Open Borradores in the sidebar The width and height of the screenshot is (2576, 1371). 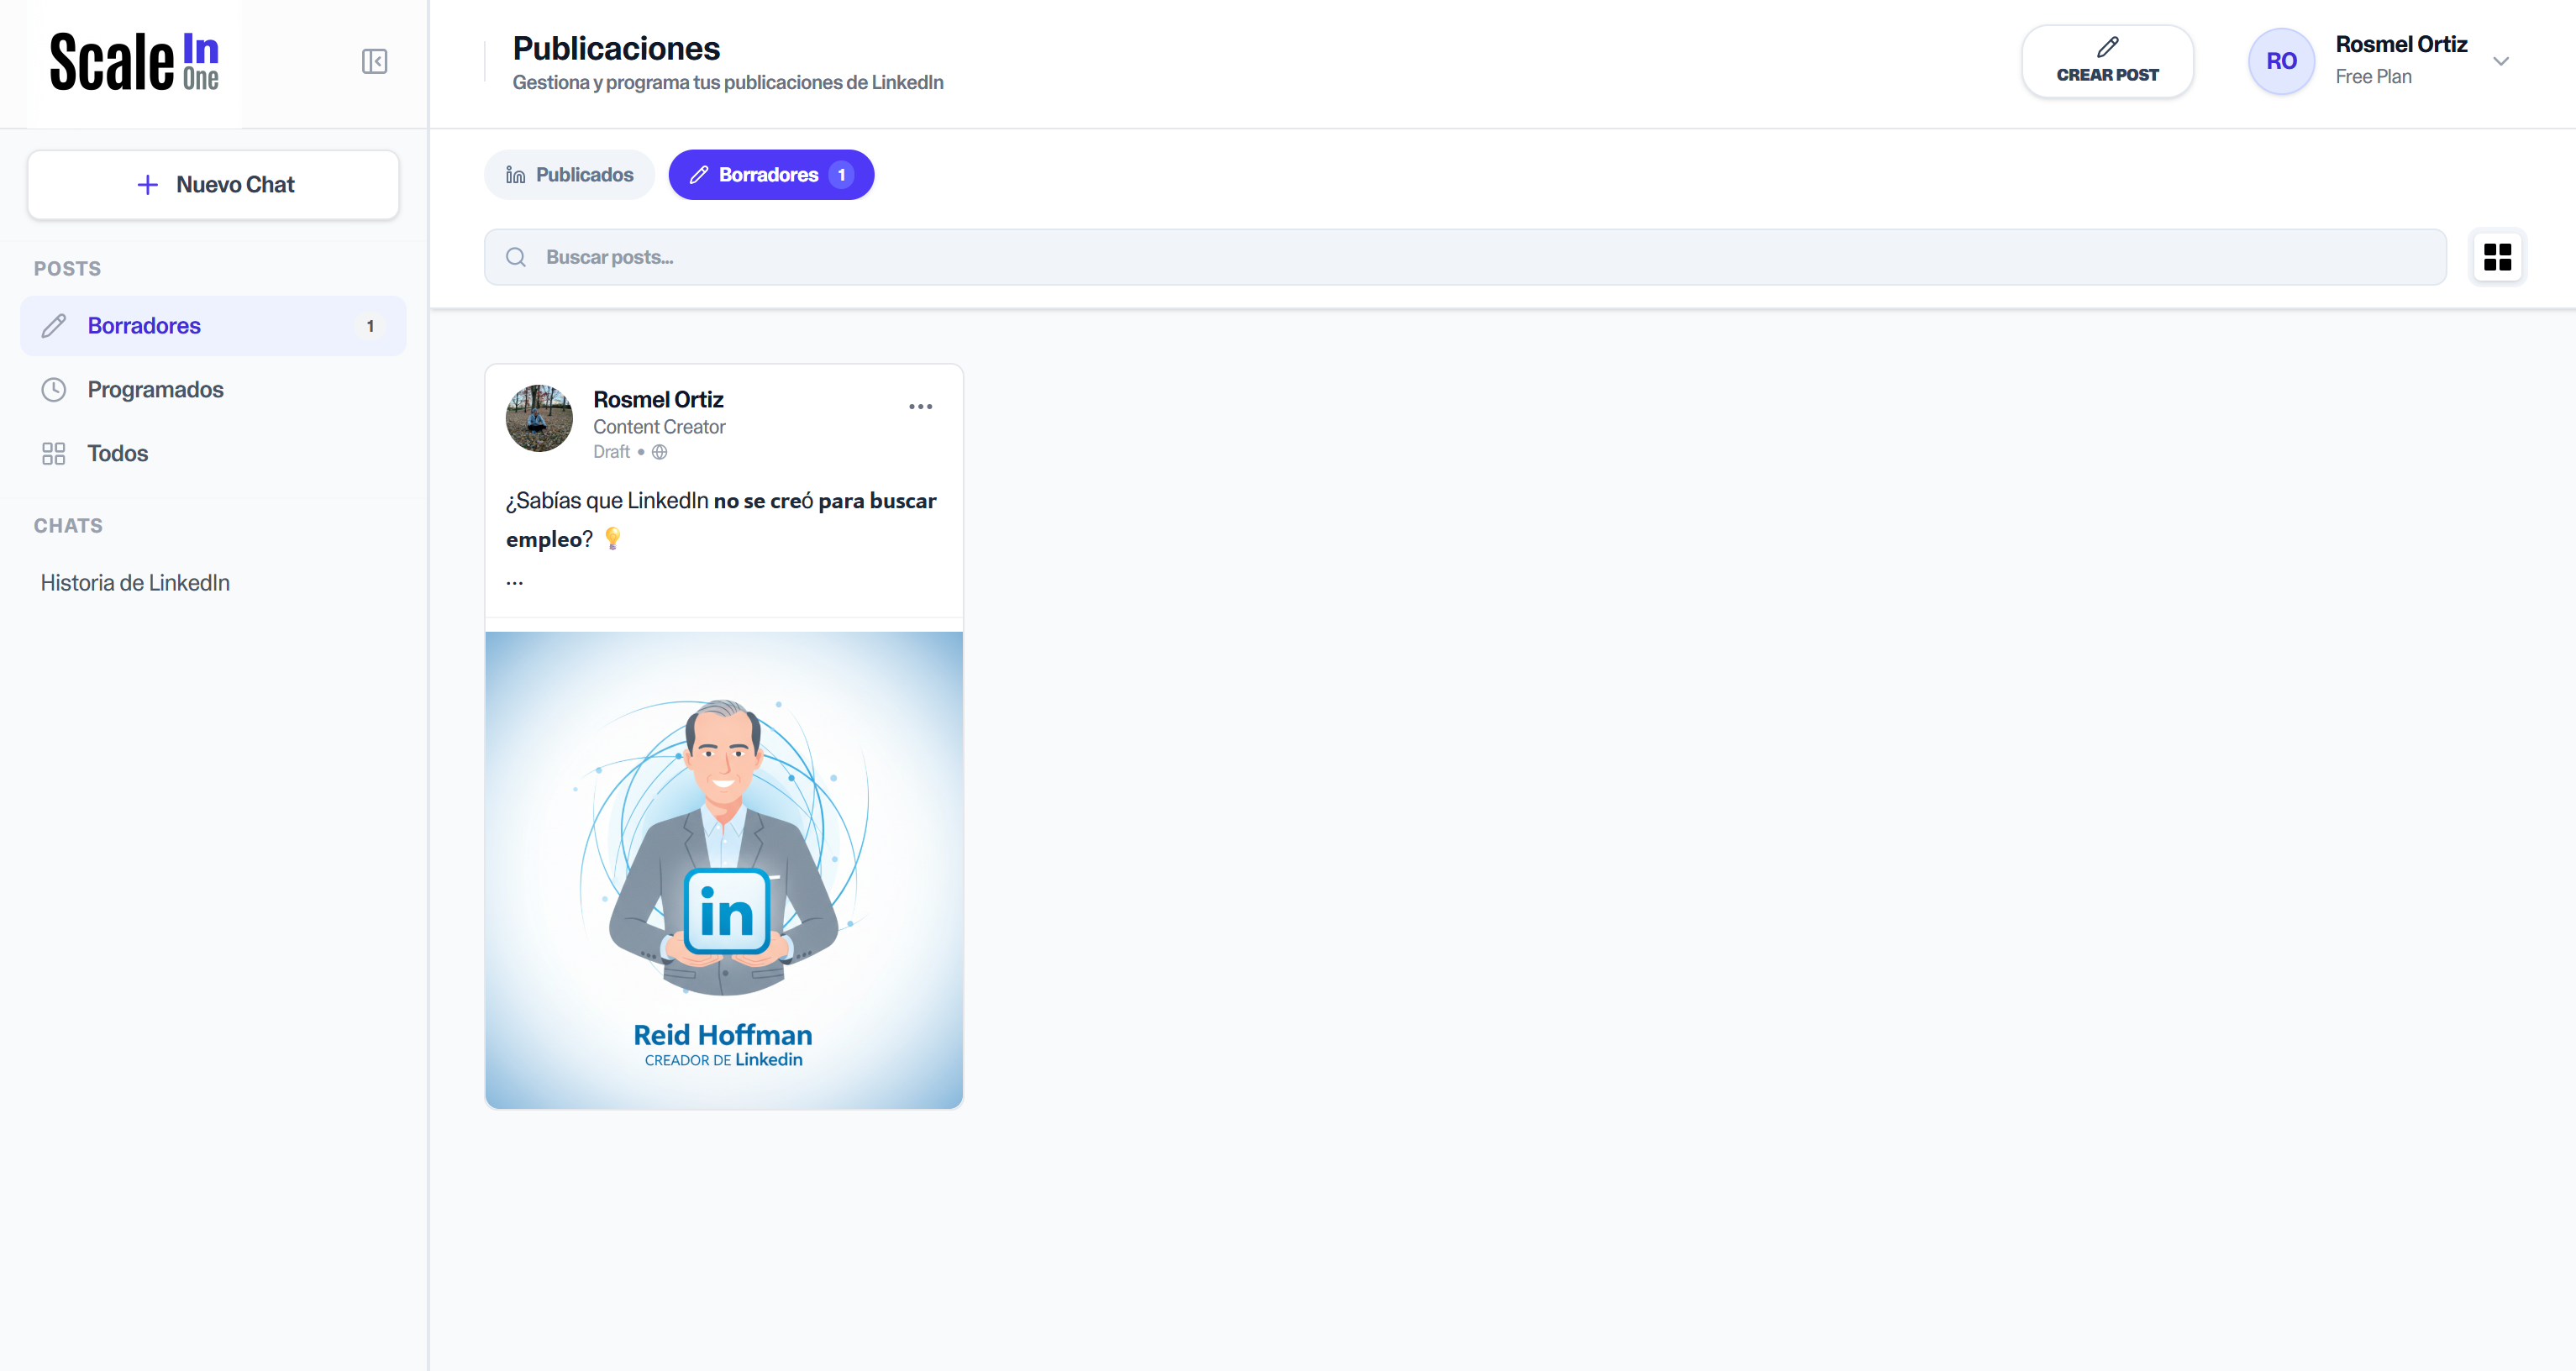[144, 326]
